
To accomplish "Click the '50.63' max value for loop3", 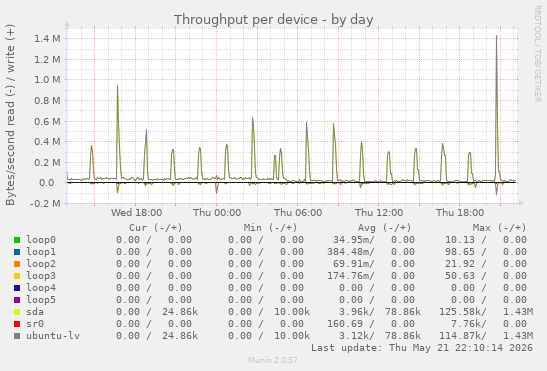I will tap(460, 276).
